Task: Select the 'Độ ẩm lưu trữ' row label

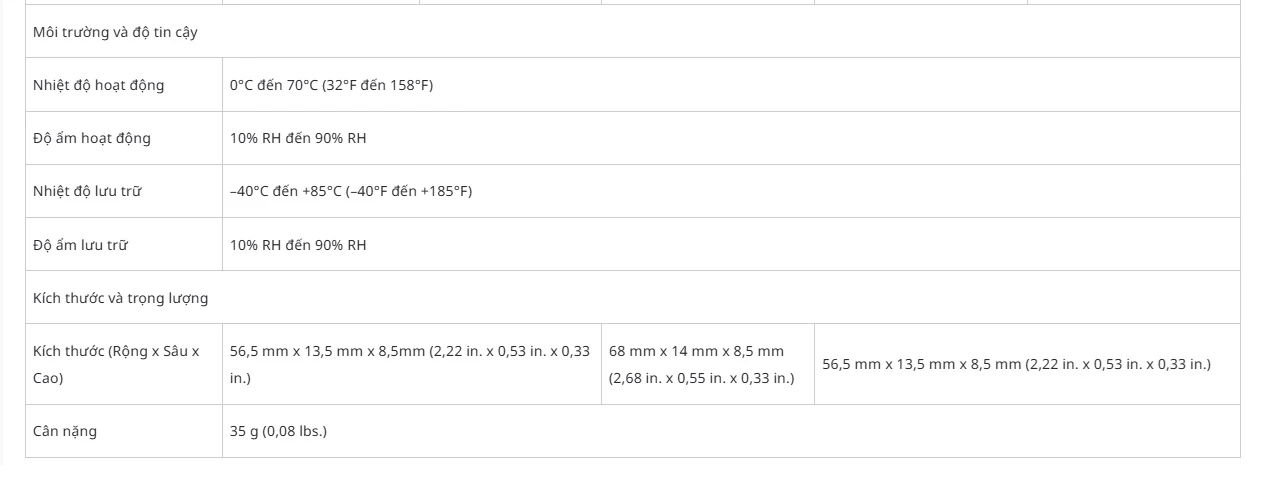Action: [x=80, y=245]
